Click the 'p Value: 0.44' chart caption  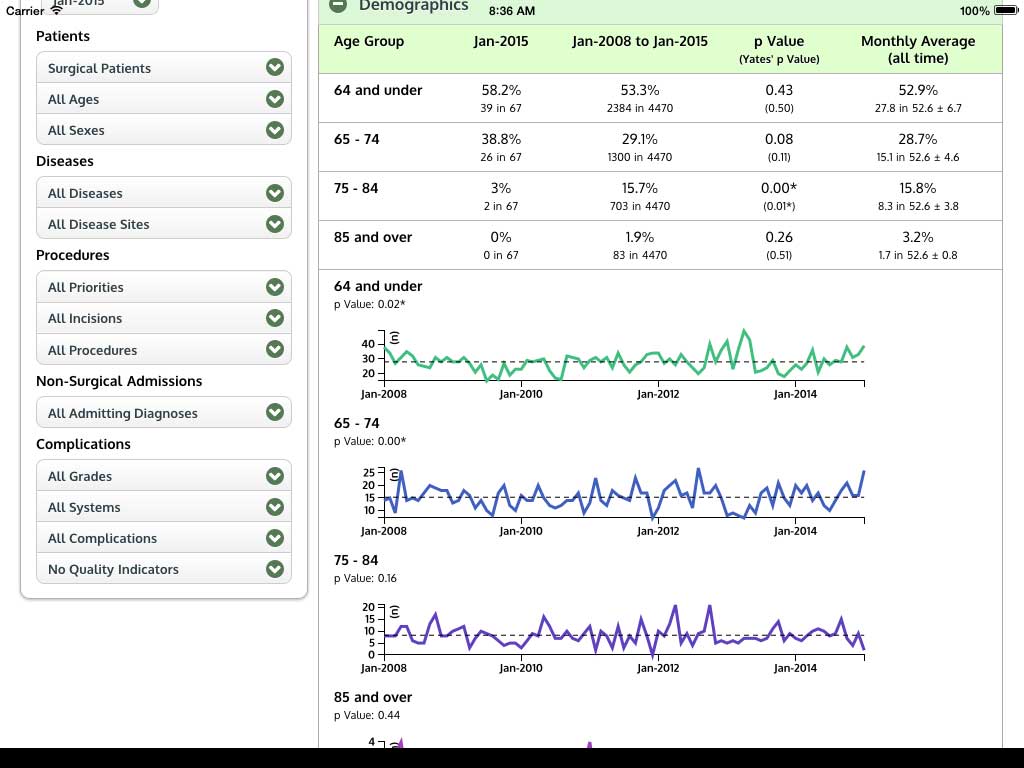(367, 716)
